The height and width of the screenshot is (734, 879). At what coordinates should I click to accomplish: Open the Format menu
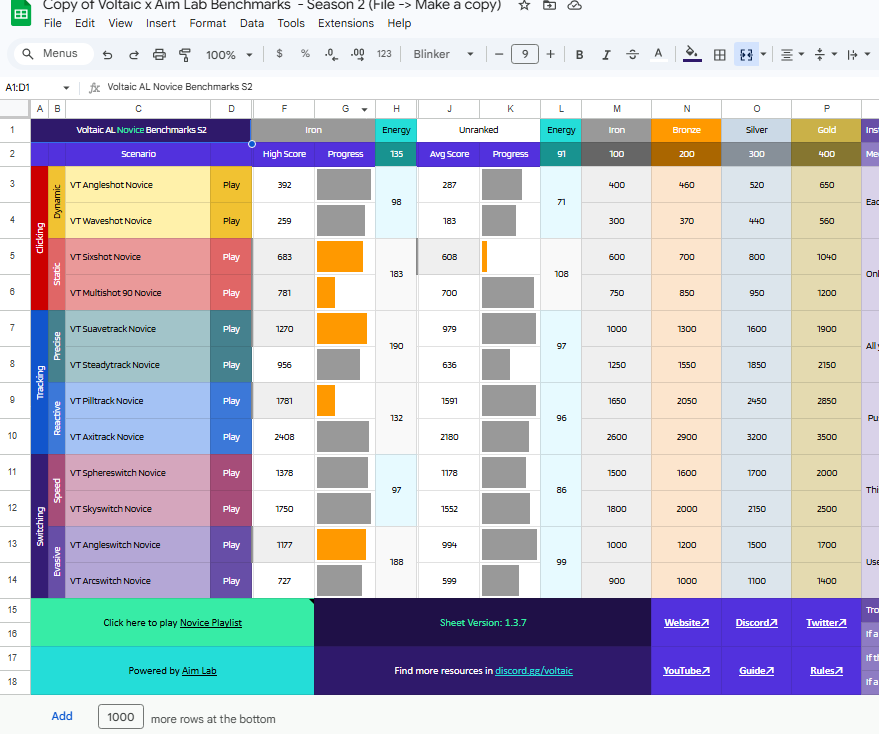click(x=207, y=23)
